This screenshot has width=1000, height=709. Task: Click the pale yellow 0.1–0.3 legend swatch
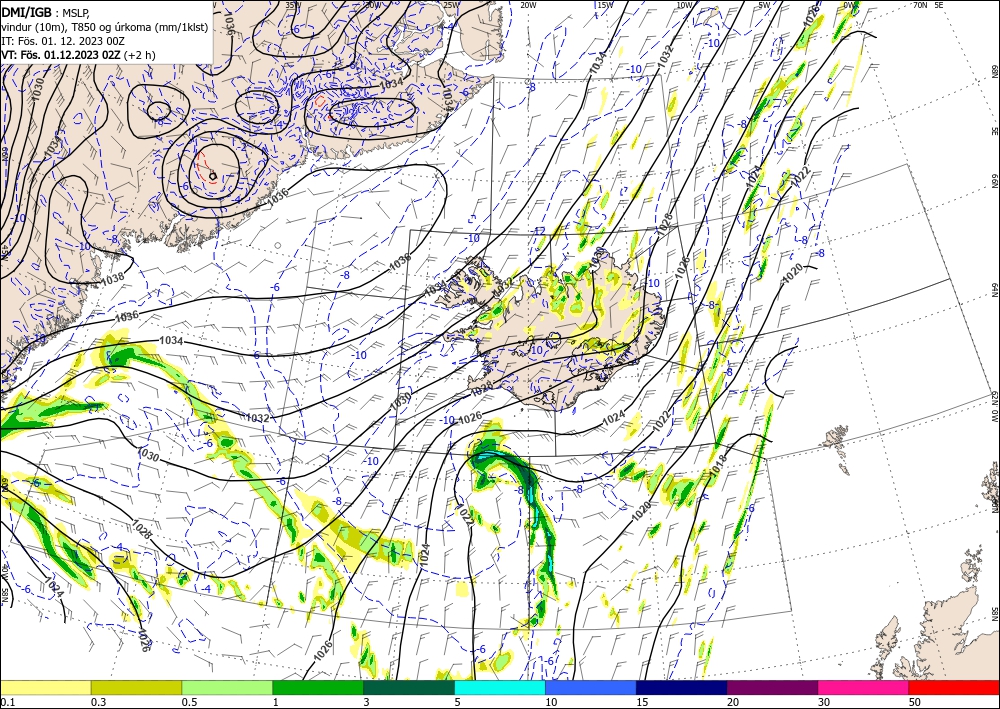point(45,687)
